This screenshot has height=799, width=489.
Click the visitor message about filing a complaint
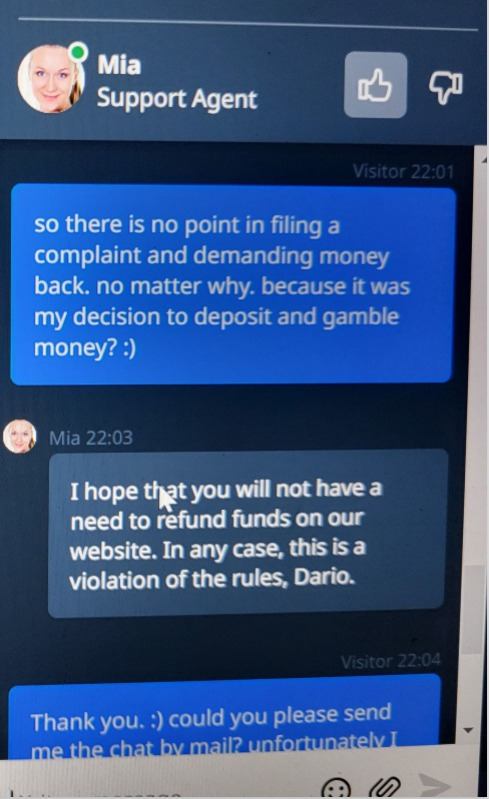pyautogui.click(x=232, y=284)
